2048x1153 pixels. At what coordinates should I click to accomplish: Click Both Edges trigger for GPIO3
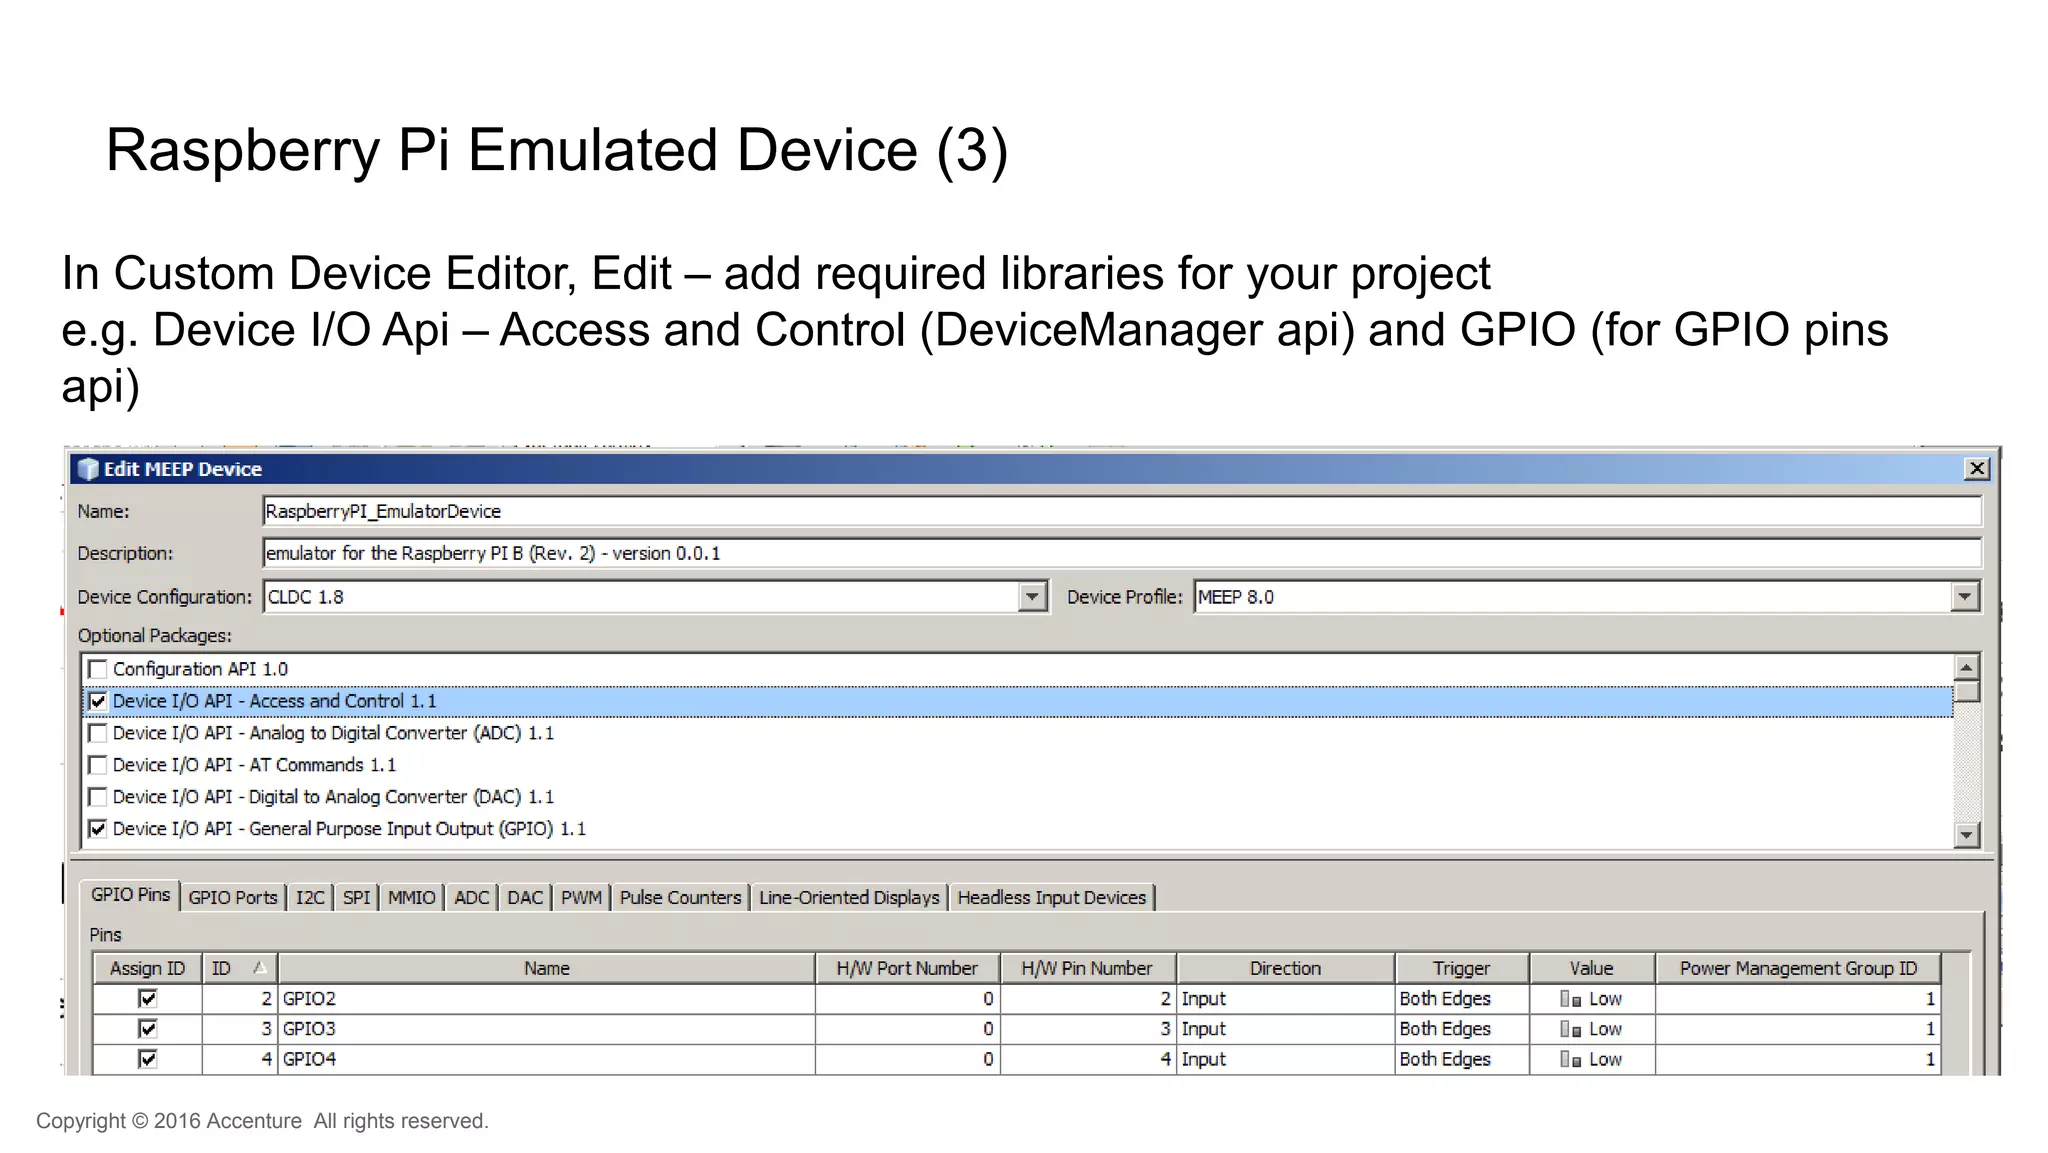pos(1461,1029)
